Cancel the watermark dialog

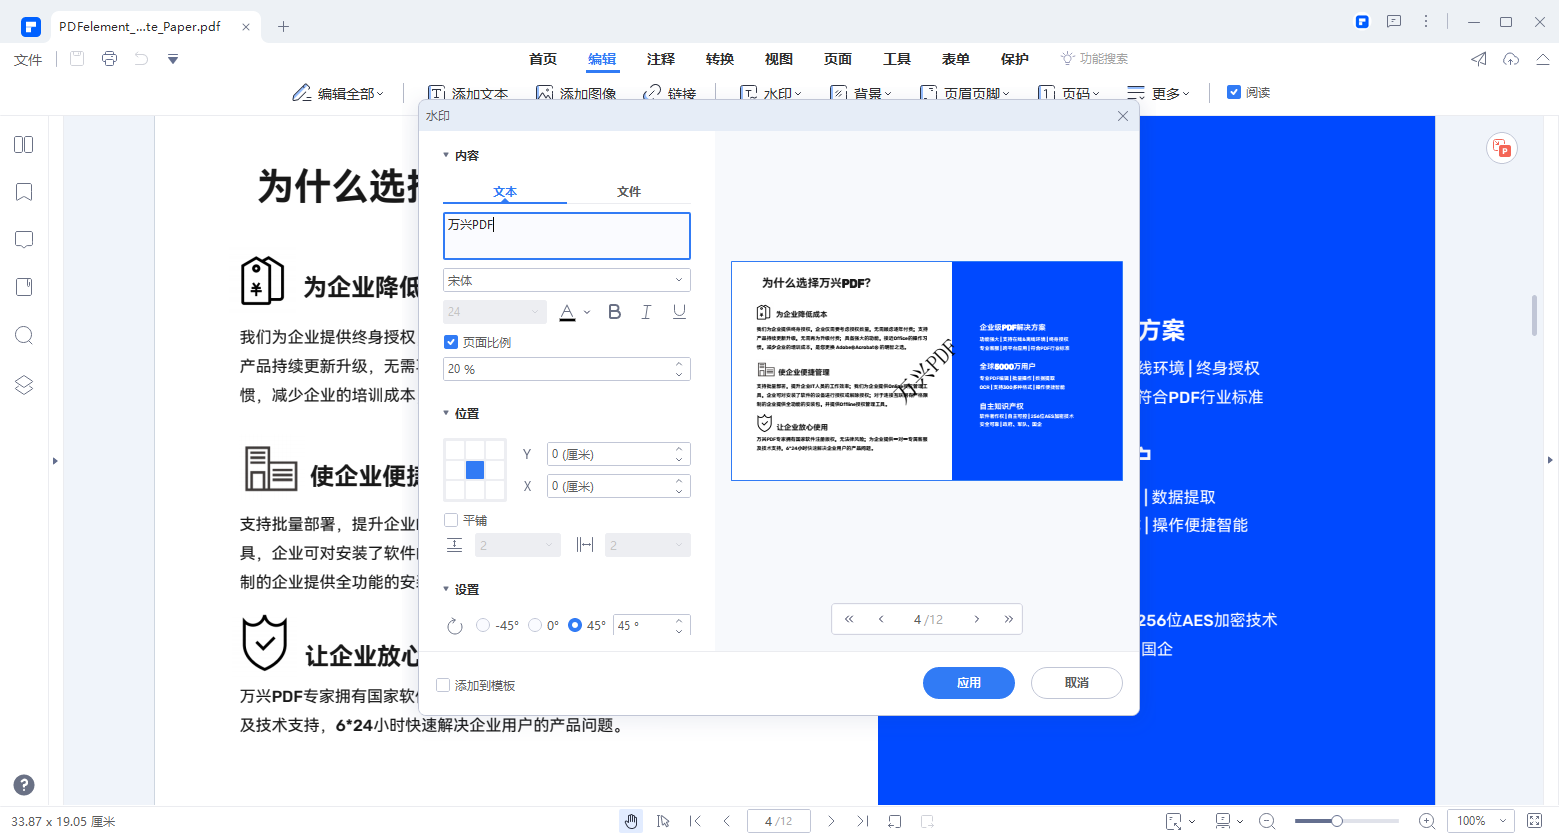tap(1076, 682)
